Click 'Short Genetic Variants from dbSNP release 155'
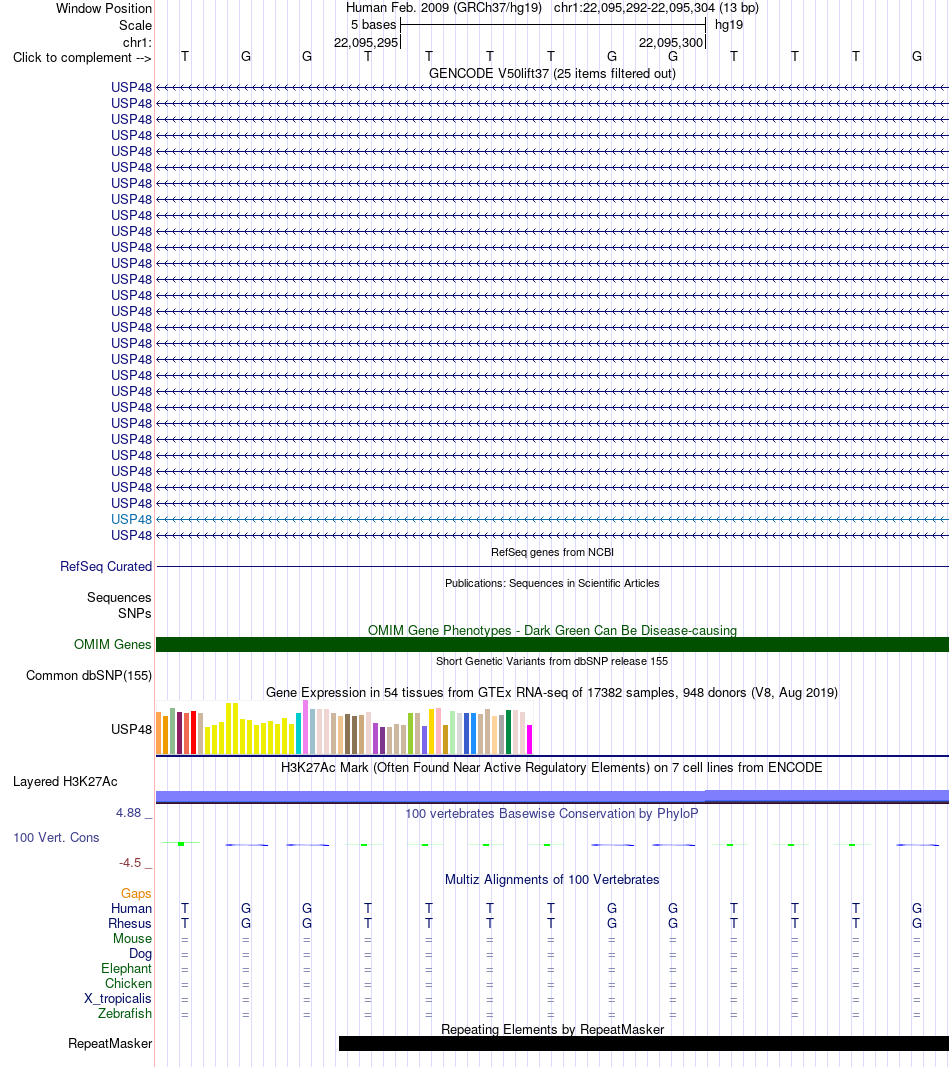 (x=552, y=661)
